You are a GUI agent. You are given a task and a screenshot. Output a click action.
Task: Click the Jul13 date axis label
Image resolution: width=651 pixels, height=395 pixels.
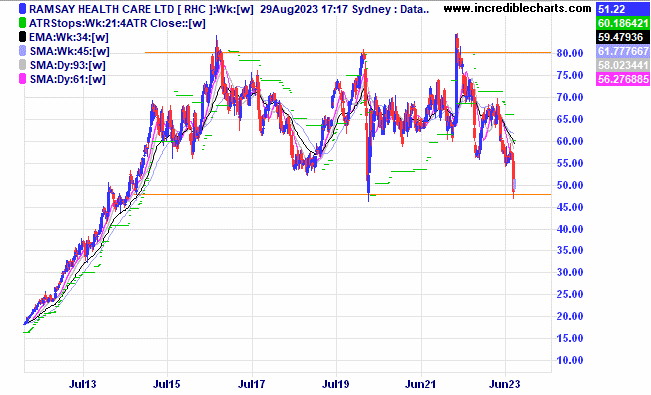pos(82,384)
